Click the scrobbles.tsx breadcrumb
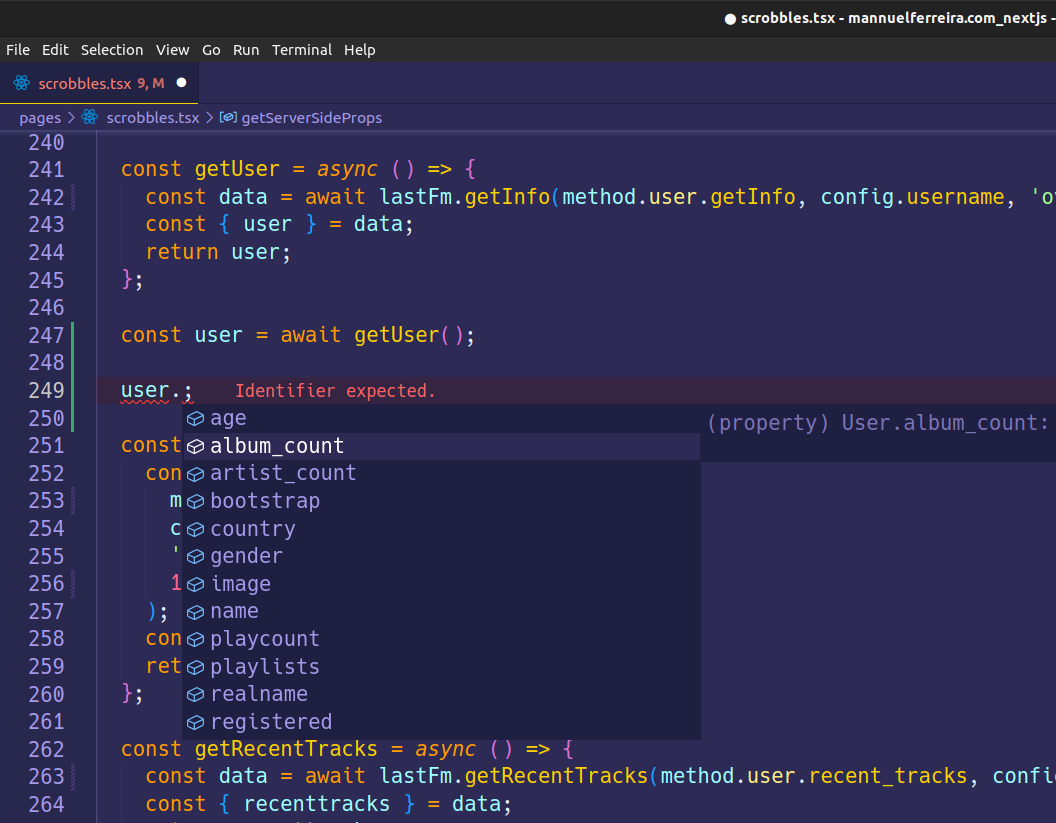The image size is (1056, 823). tap(153, 118)
